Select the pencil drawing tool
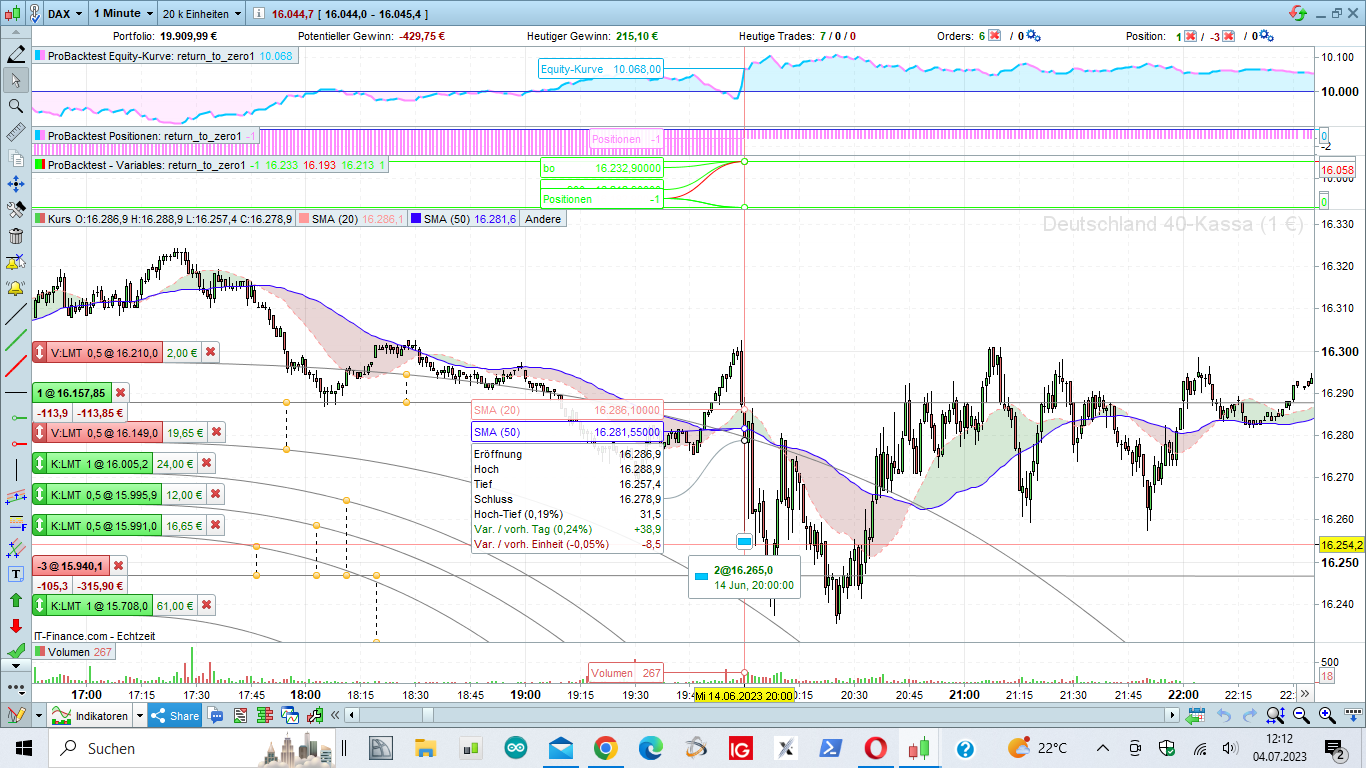 tap(15, 53)
